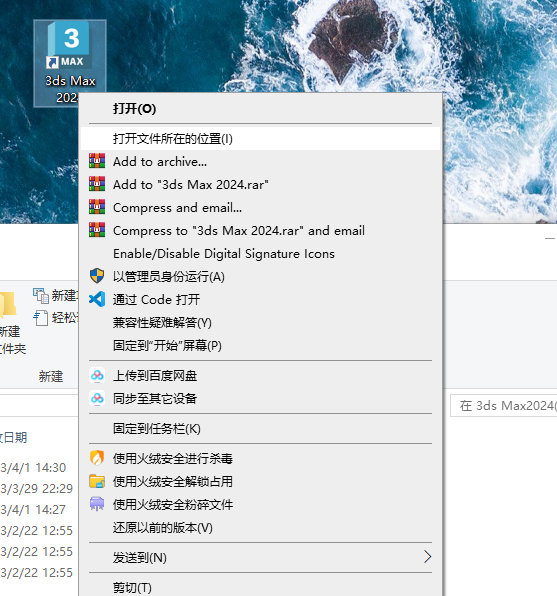Choose 同步至其它设备
Screen dimensions: 557x596
pos(260,398)
